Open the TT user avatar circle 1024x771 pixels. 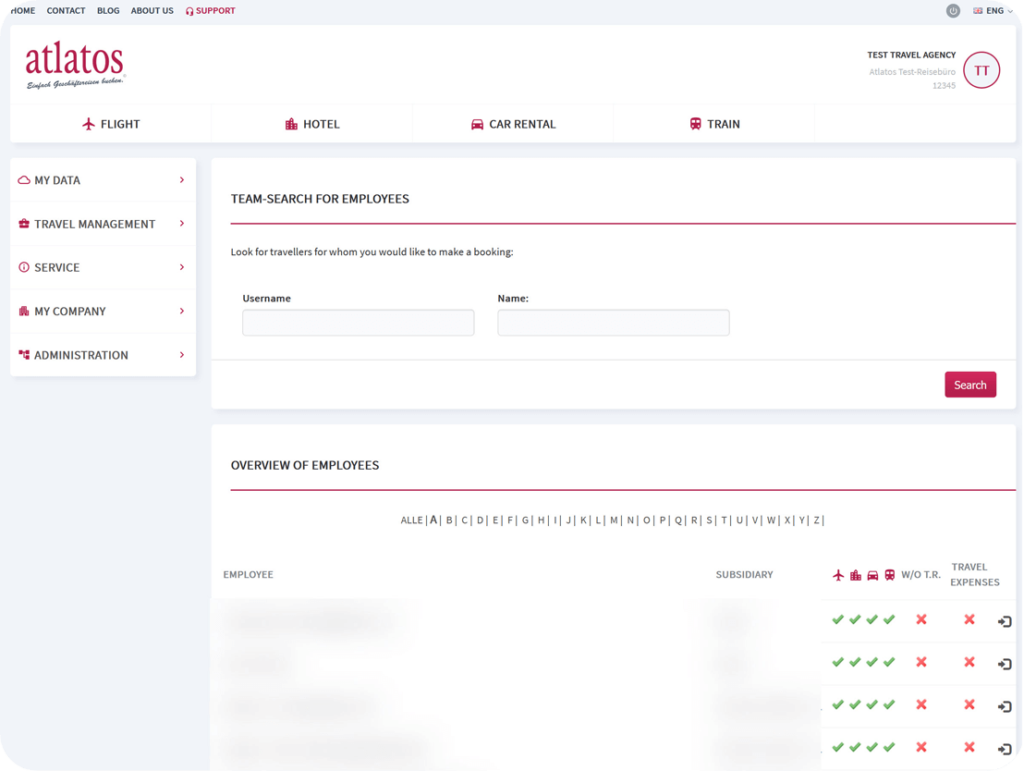pos(981,71)
